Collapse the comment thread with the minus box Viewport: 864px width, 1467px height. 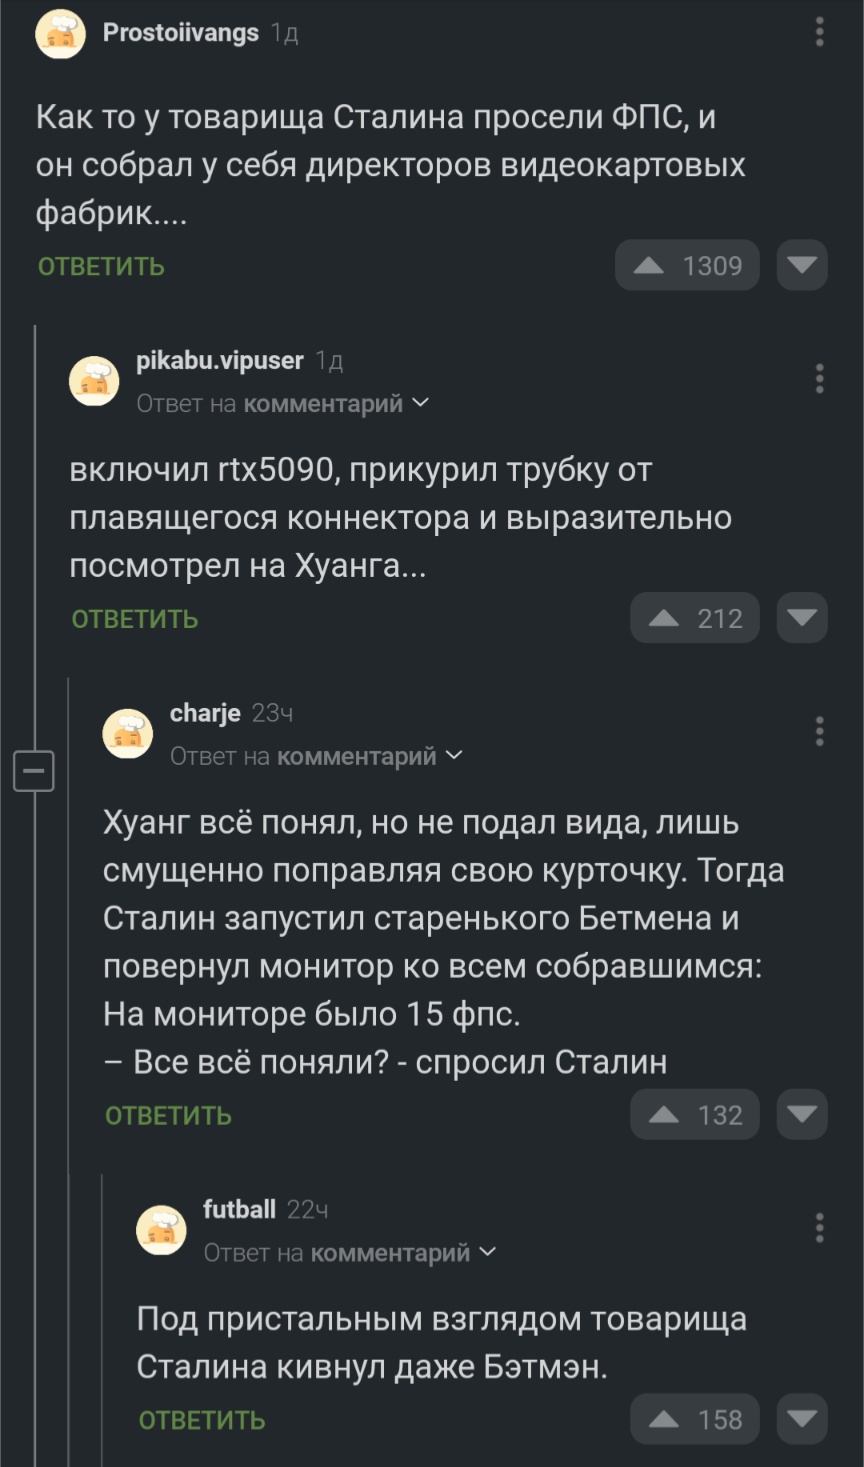click(x=34, y=771)
